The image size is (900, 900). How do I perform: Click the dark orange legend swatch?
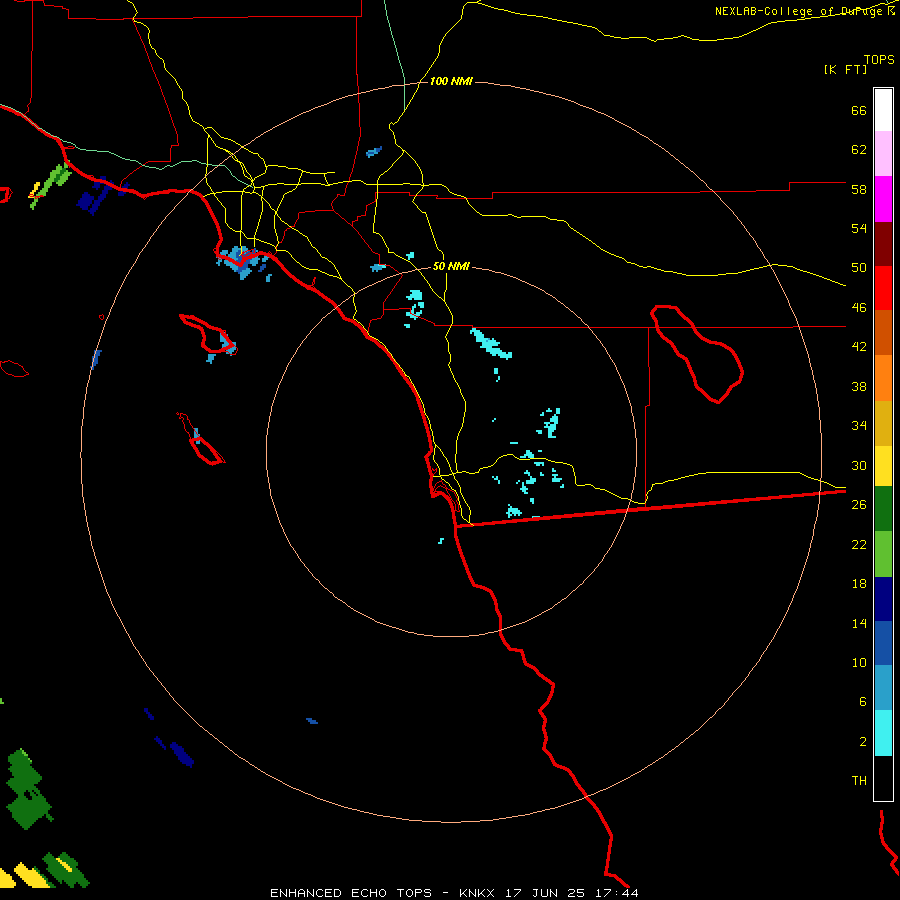point(883,332)
